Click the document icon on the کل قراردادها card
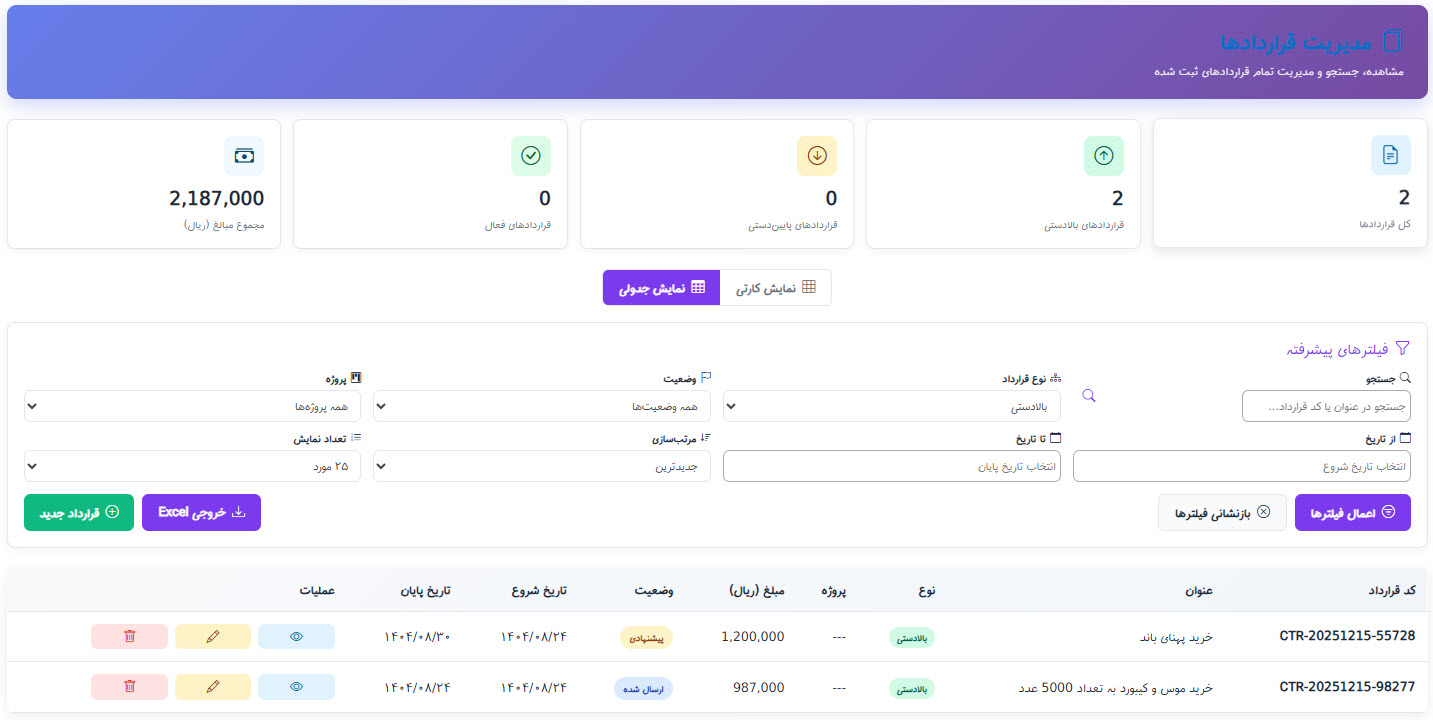The width and height of the screenshot is (1433, 720). click(x=1390, y=156)
